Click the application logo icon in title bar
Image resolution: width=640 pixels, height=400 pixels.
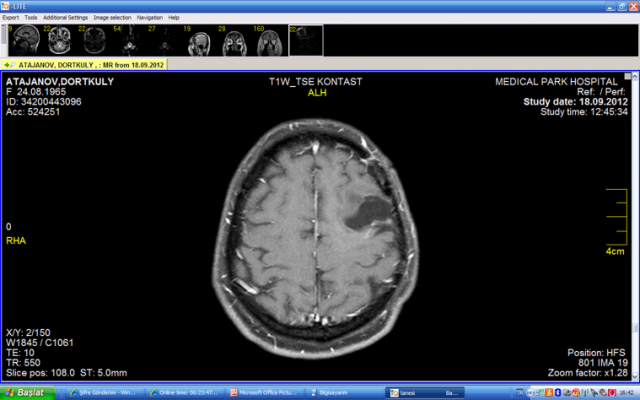[x=5, y=6]
